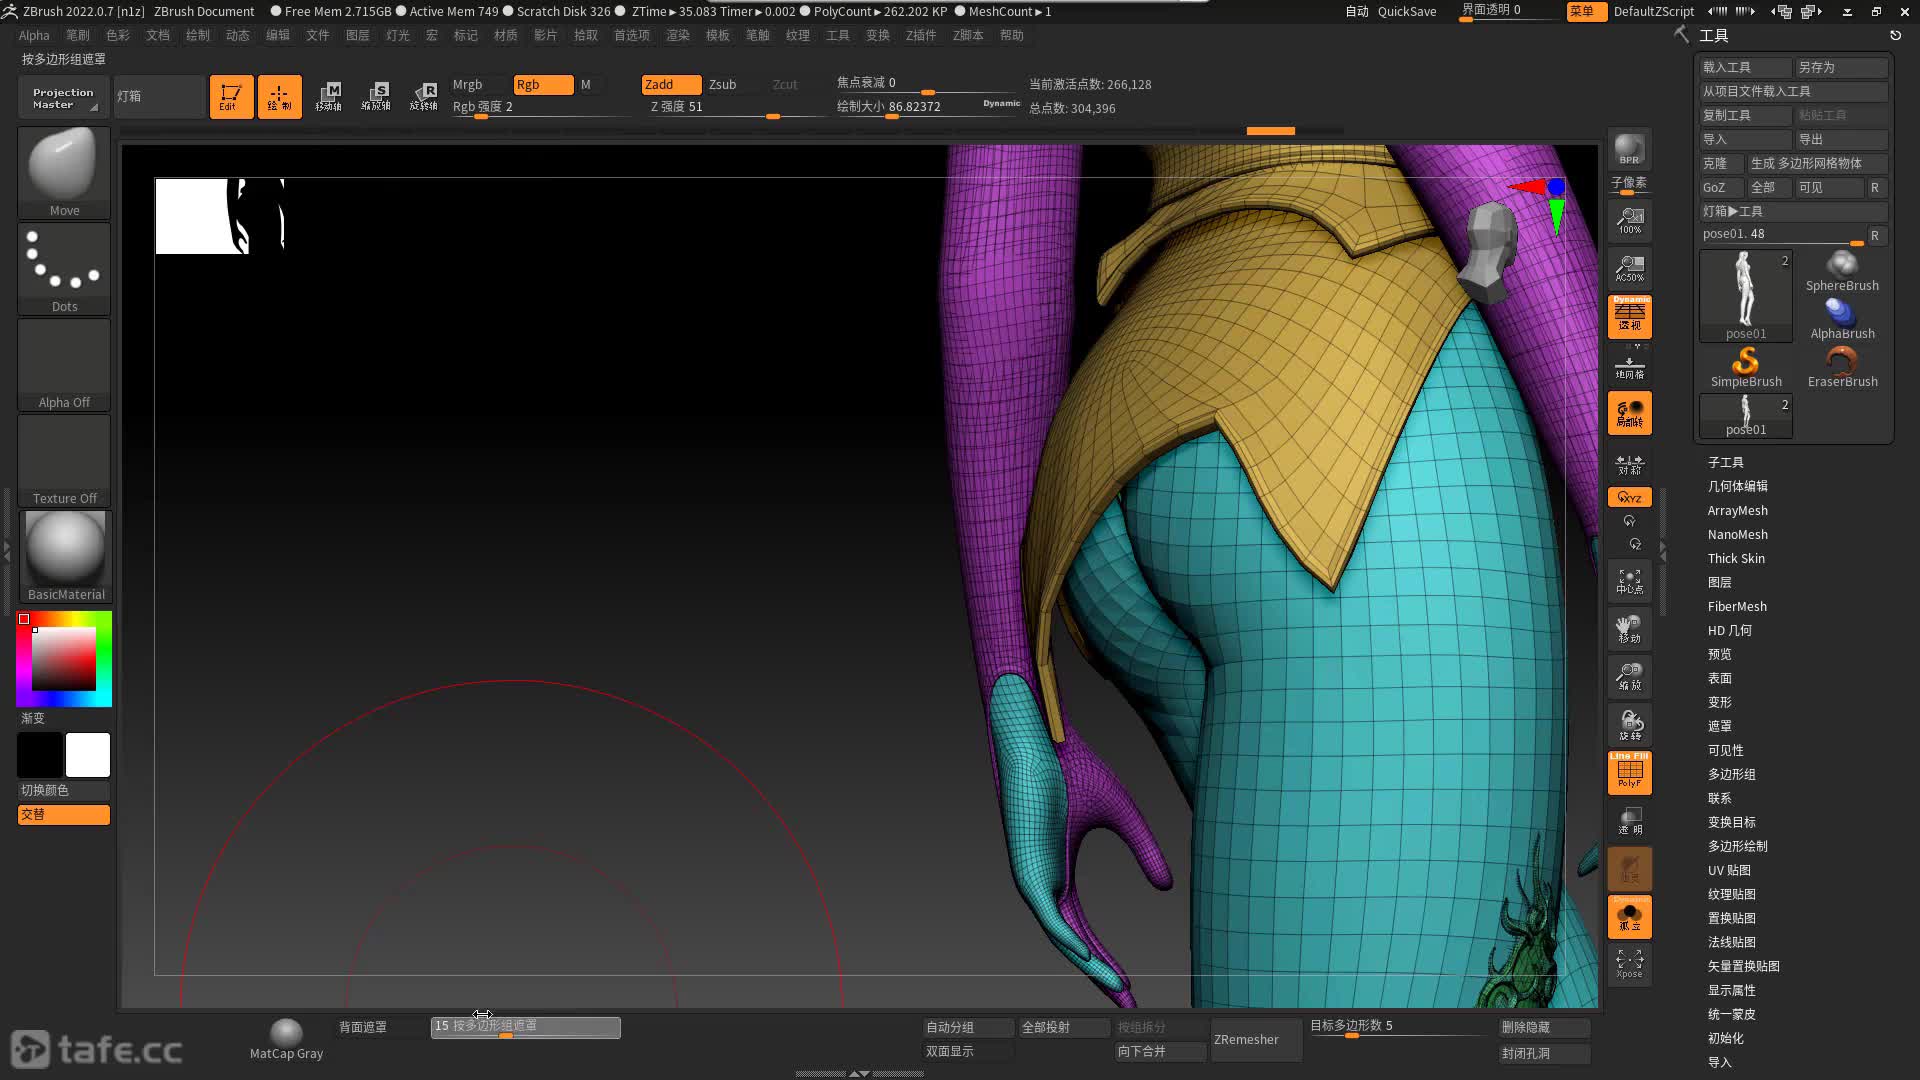The image size is (1920, 1080).
Task: Click the QuickSave button
Action: click(x=1406, y=11)
